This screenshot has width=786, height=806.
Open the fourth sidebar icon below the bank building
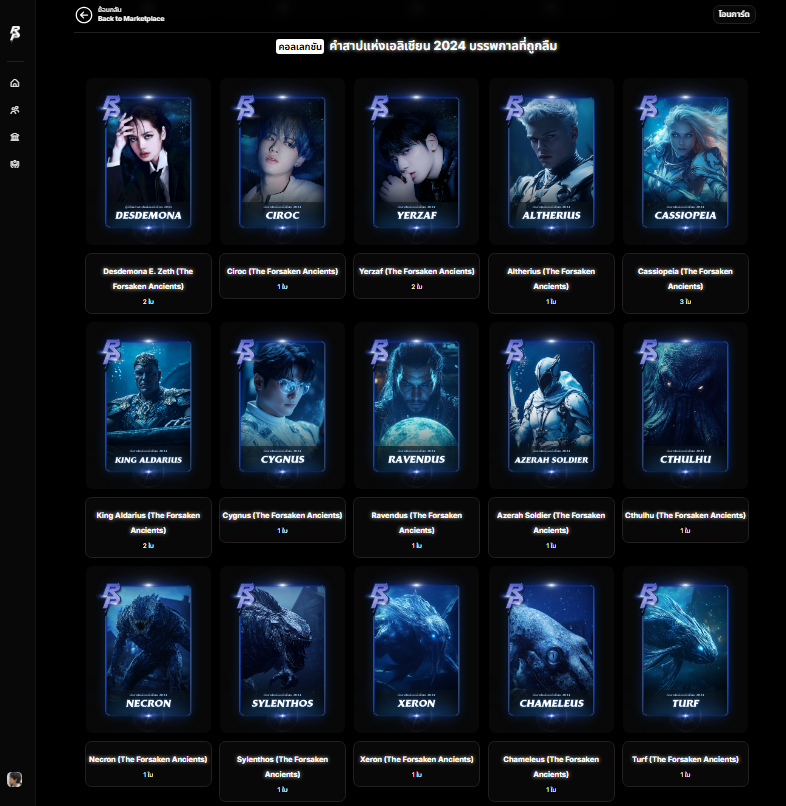(15, 164)
